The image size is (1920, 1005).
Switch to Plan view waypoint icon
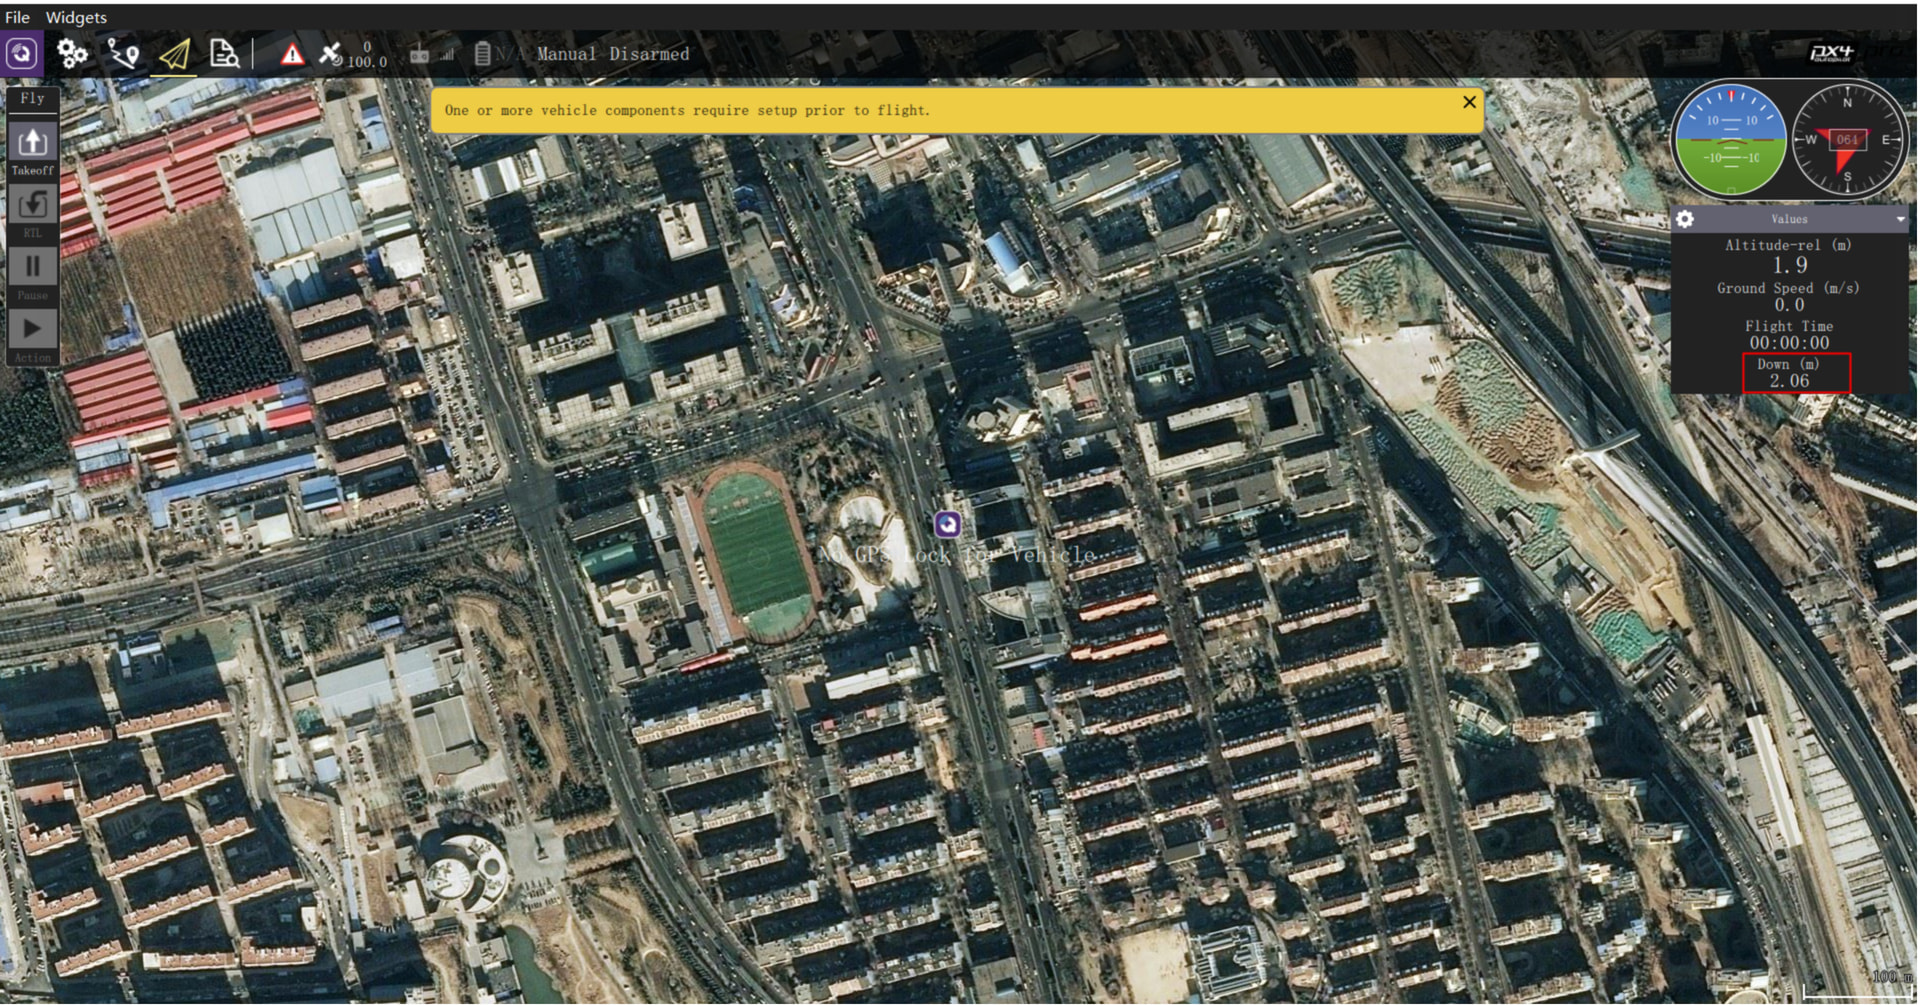[124, 53]
